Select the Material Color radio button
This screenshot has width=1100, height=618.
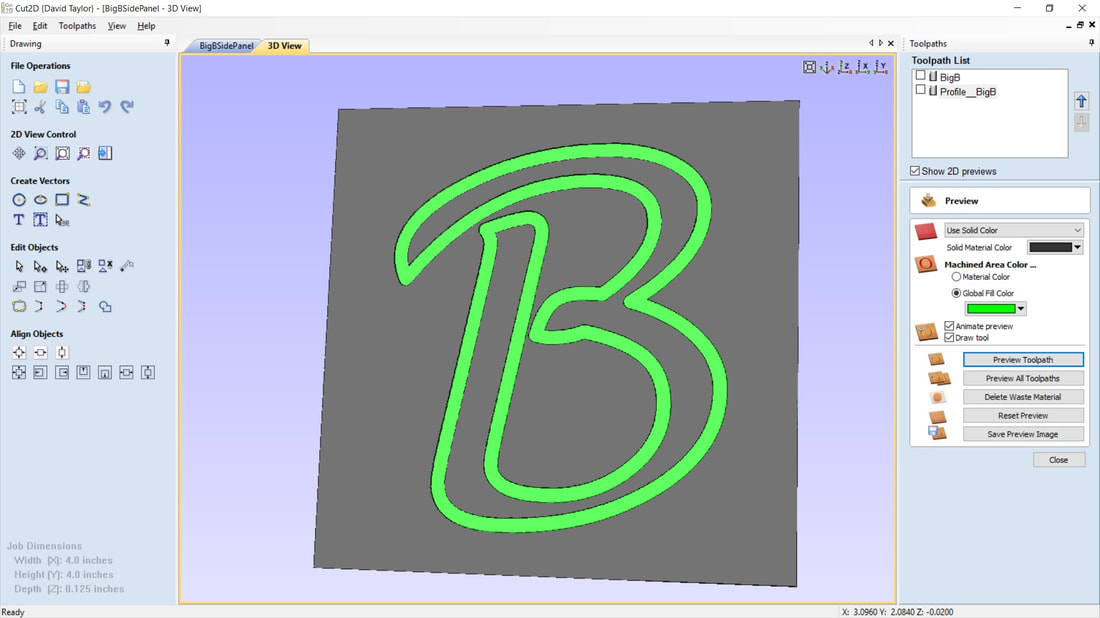tap(956, 277)
